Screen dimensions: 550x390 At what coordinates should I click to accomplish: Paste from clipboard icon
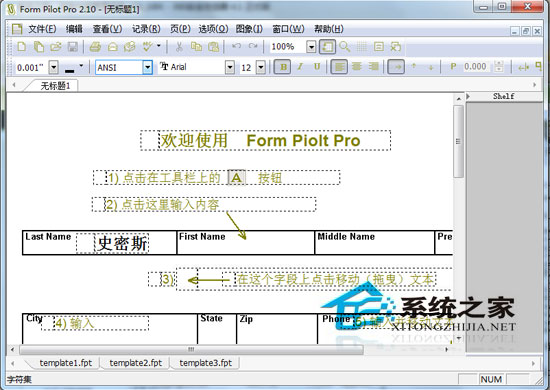click(x=214, y=47)
